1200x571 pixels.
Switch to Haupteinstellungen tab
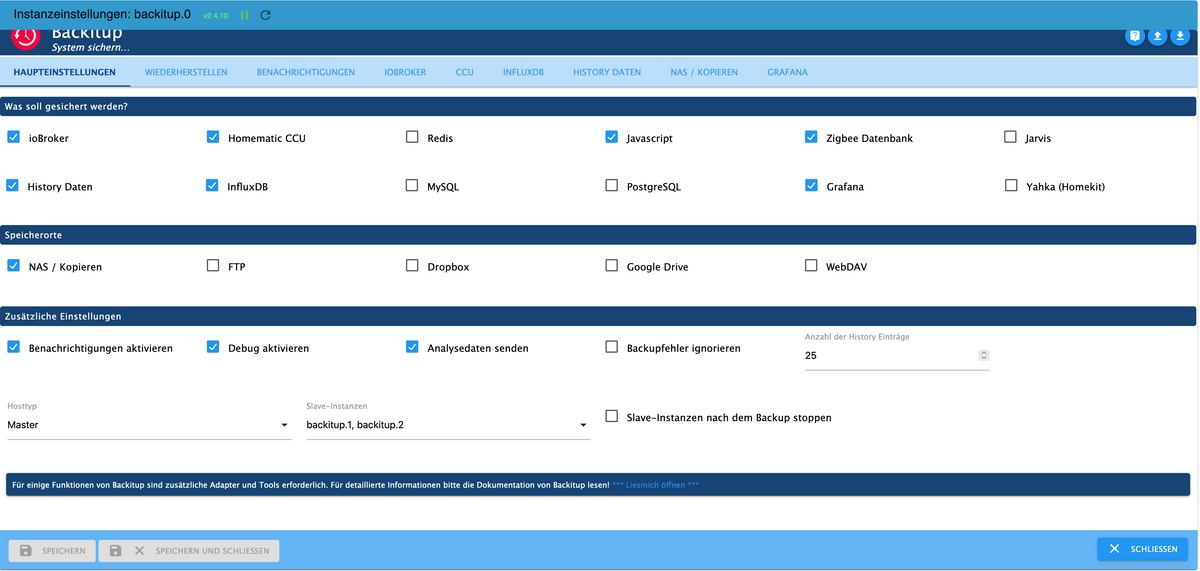pos(65,72)
